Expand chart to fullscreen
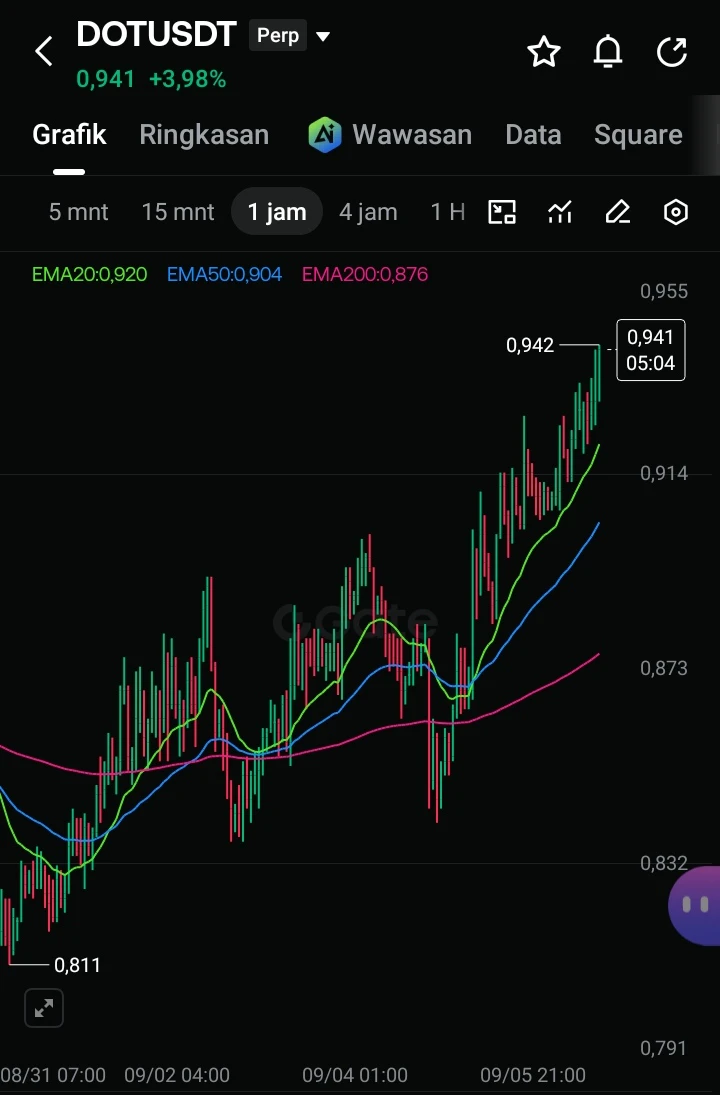 tap(44, 1008)
